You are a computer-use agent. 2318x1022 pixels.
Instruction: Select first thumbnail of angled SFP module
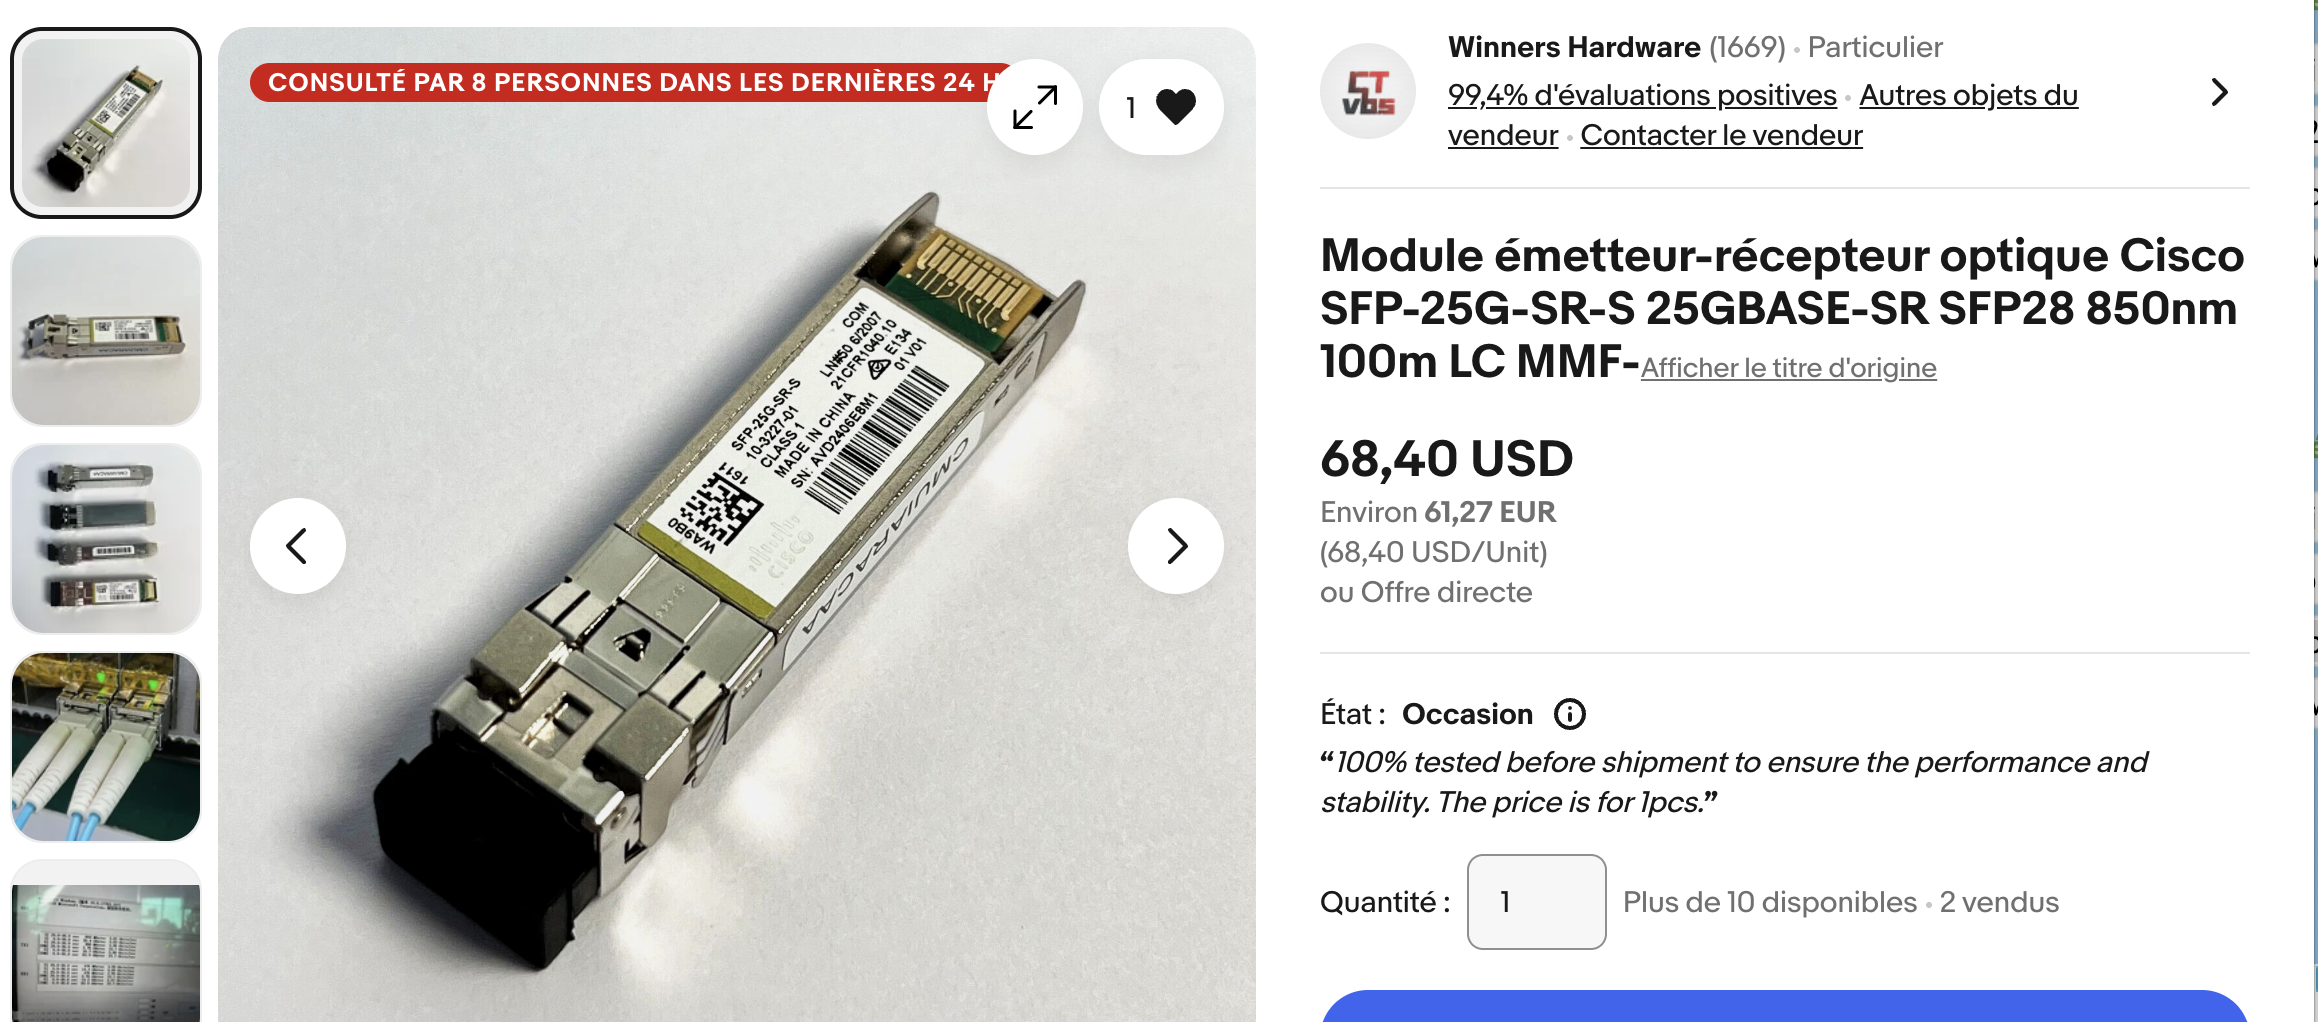(106, 123)
